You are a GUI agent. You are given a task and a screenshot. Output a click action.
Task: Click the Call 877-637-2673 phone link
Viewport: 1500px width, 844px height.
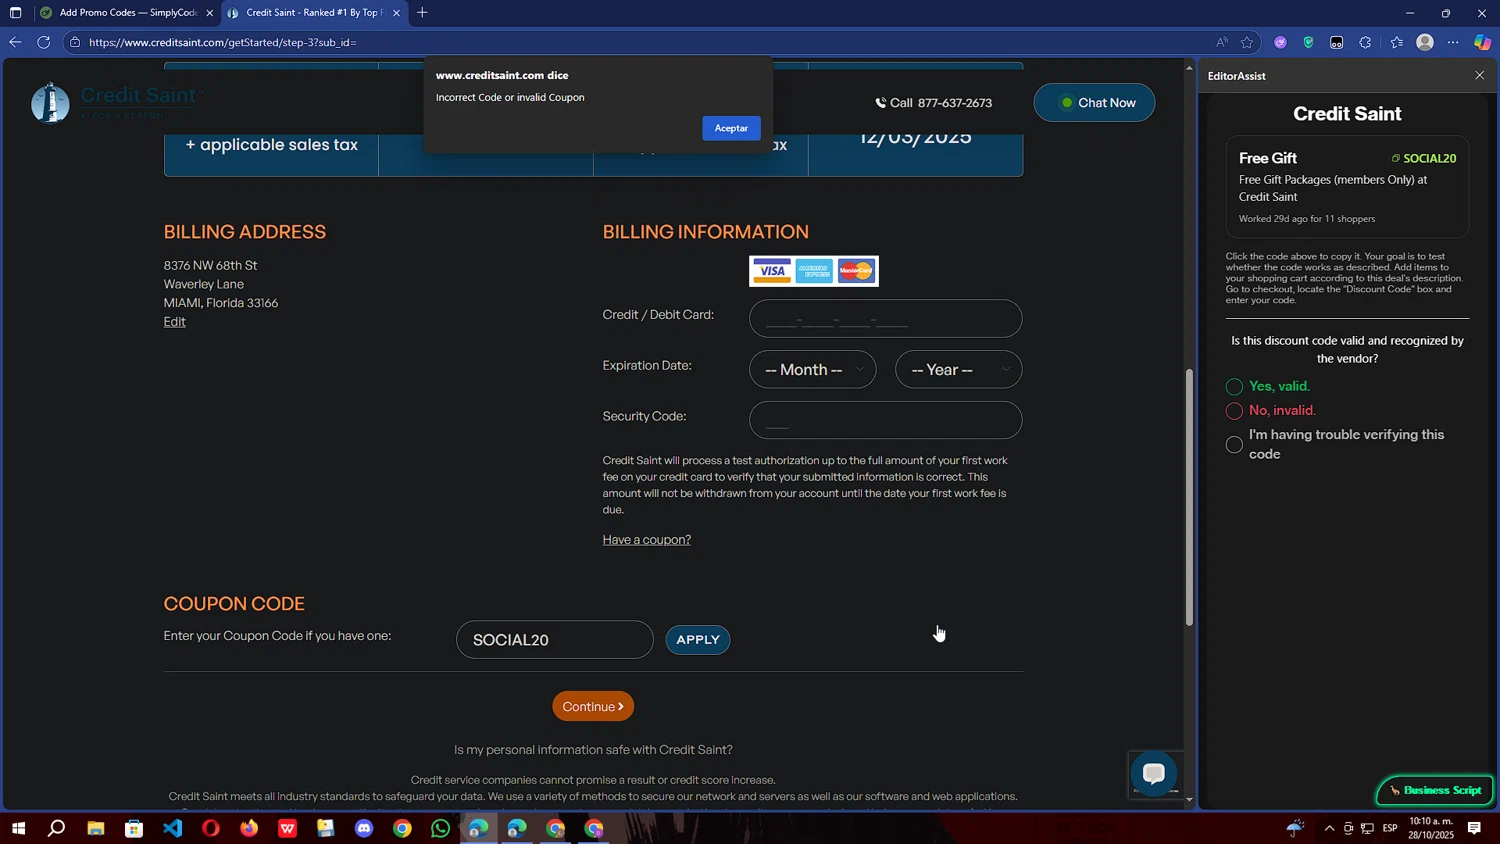coord(934,103)
